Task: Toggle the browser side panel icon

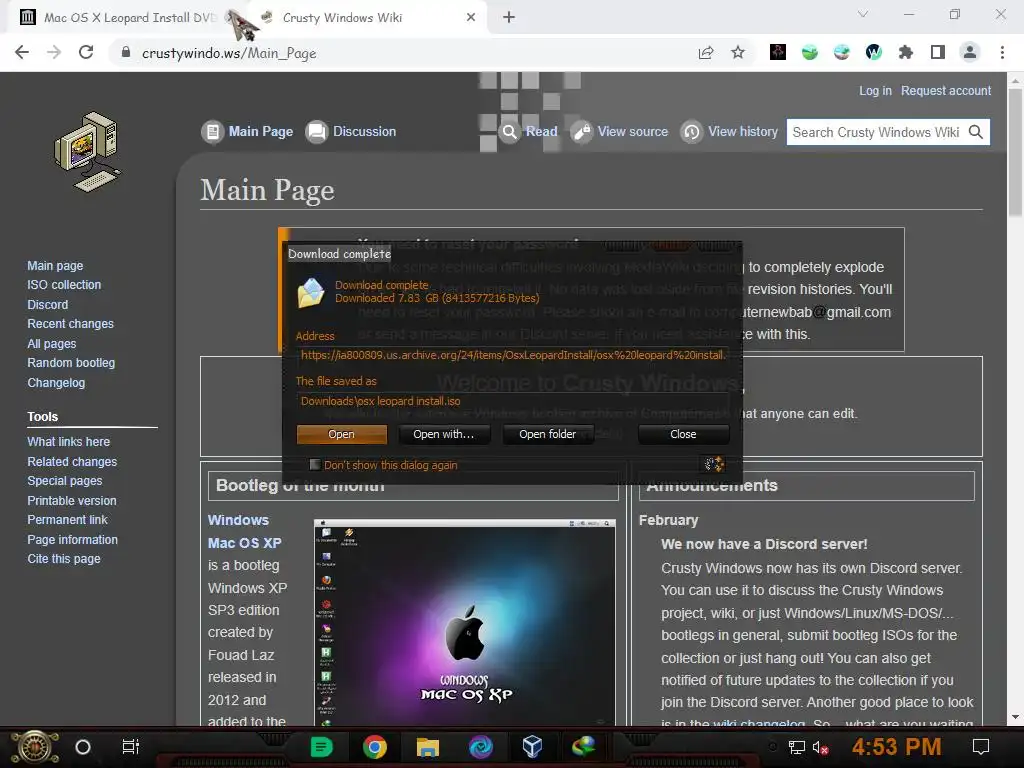Action: tap(938, 52)
